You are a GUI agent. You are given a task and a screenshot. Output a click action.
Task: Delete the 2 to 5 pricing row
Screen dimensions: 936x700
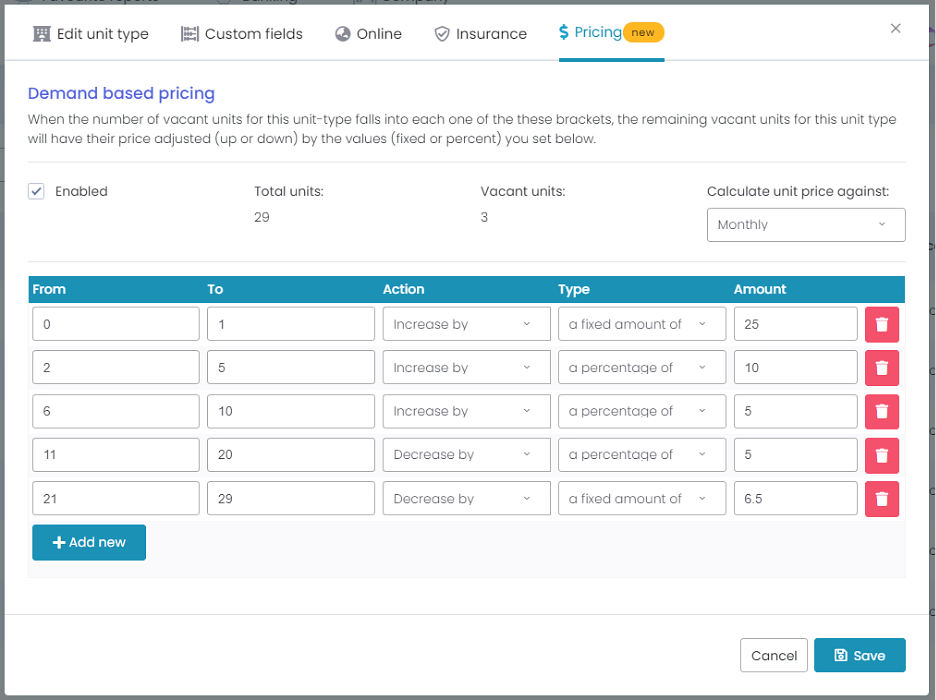(x=882, y=368)
